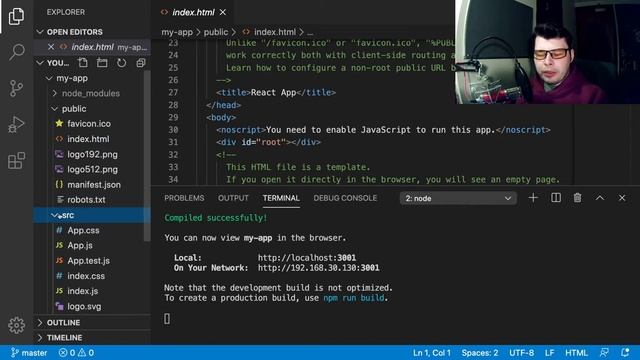Click the explorer sidebar scrollbar

(147, 155)
